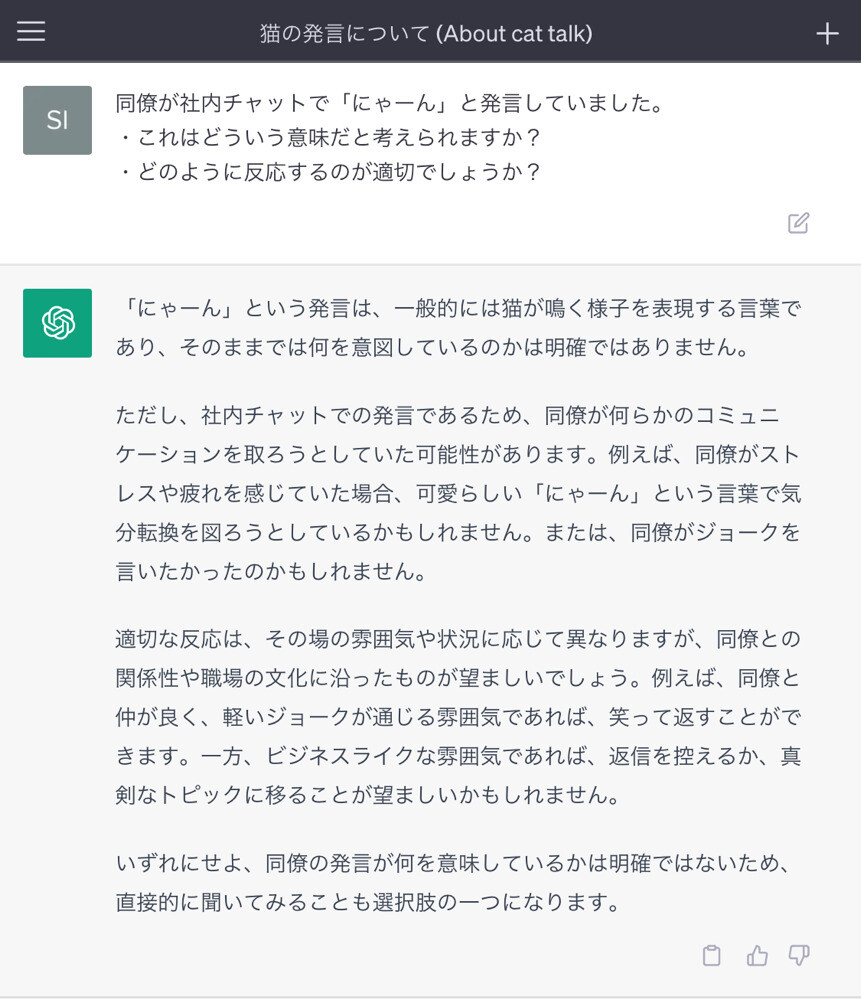Click the response paragraph starting 適切な反応は

(x=458, y=716)
